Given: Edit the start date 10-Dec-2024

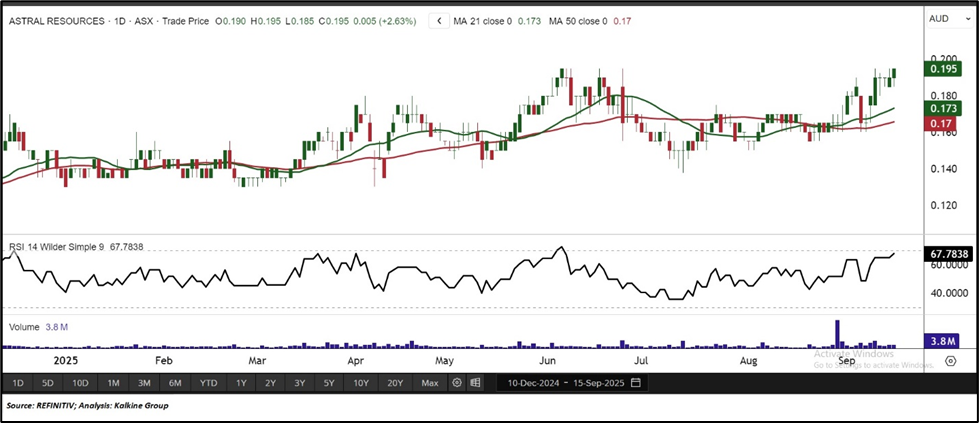Looking at the screenshot, I should pyautogui.click(x=532, y=383).
